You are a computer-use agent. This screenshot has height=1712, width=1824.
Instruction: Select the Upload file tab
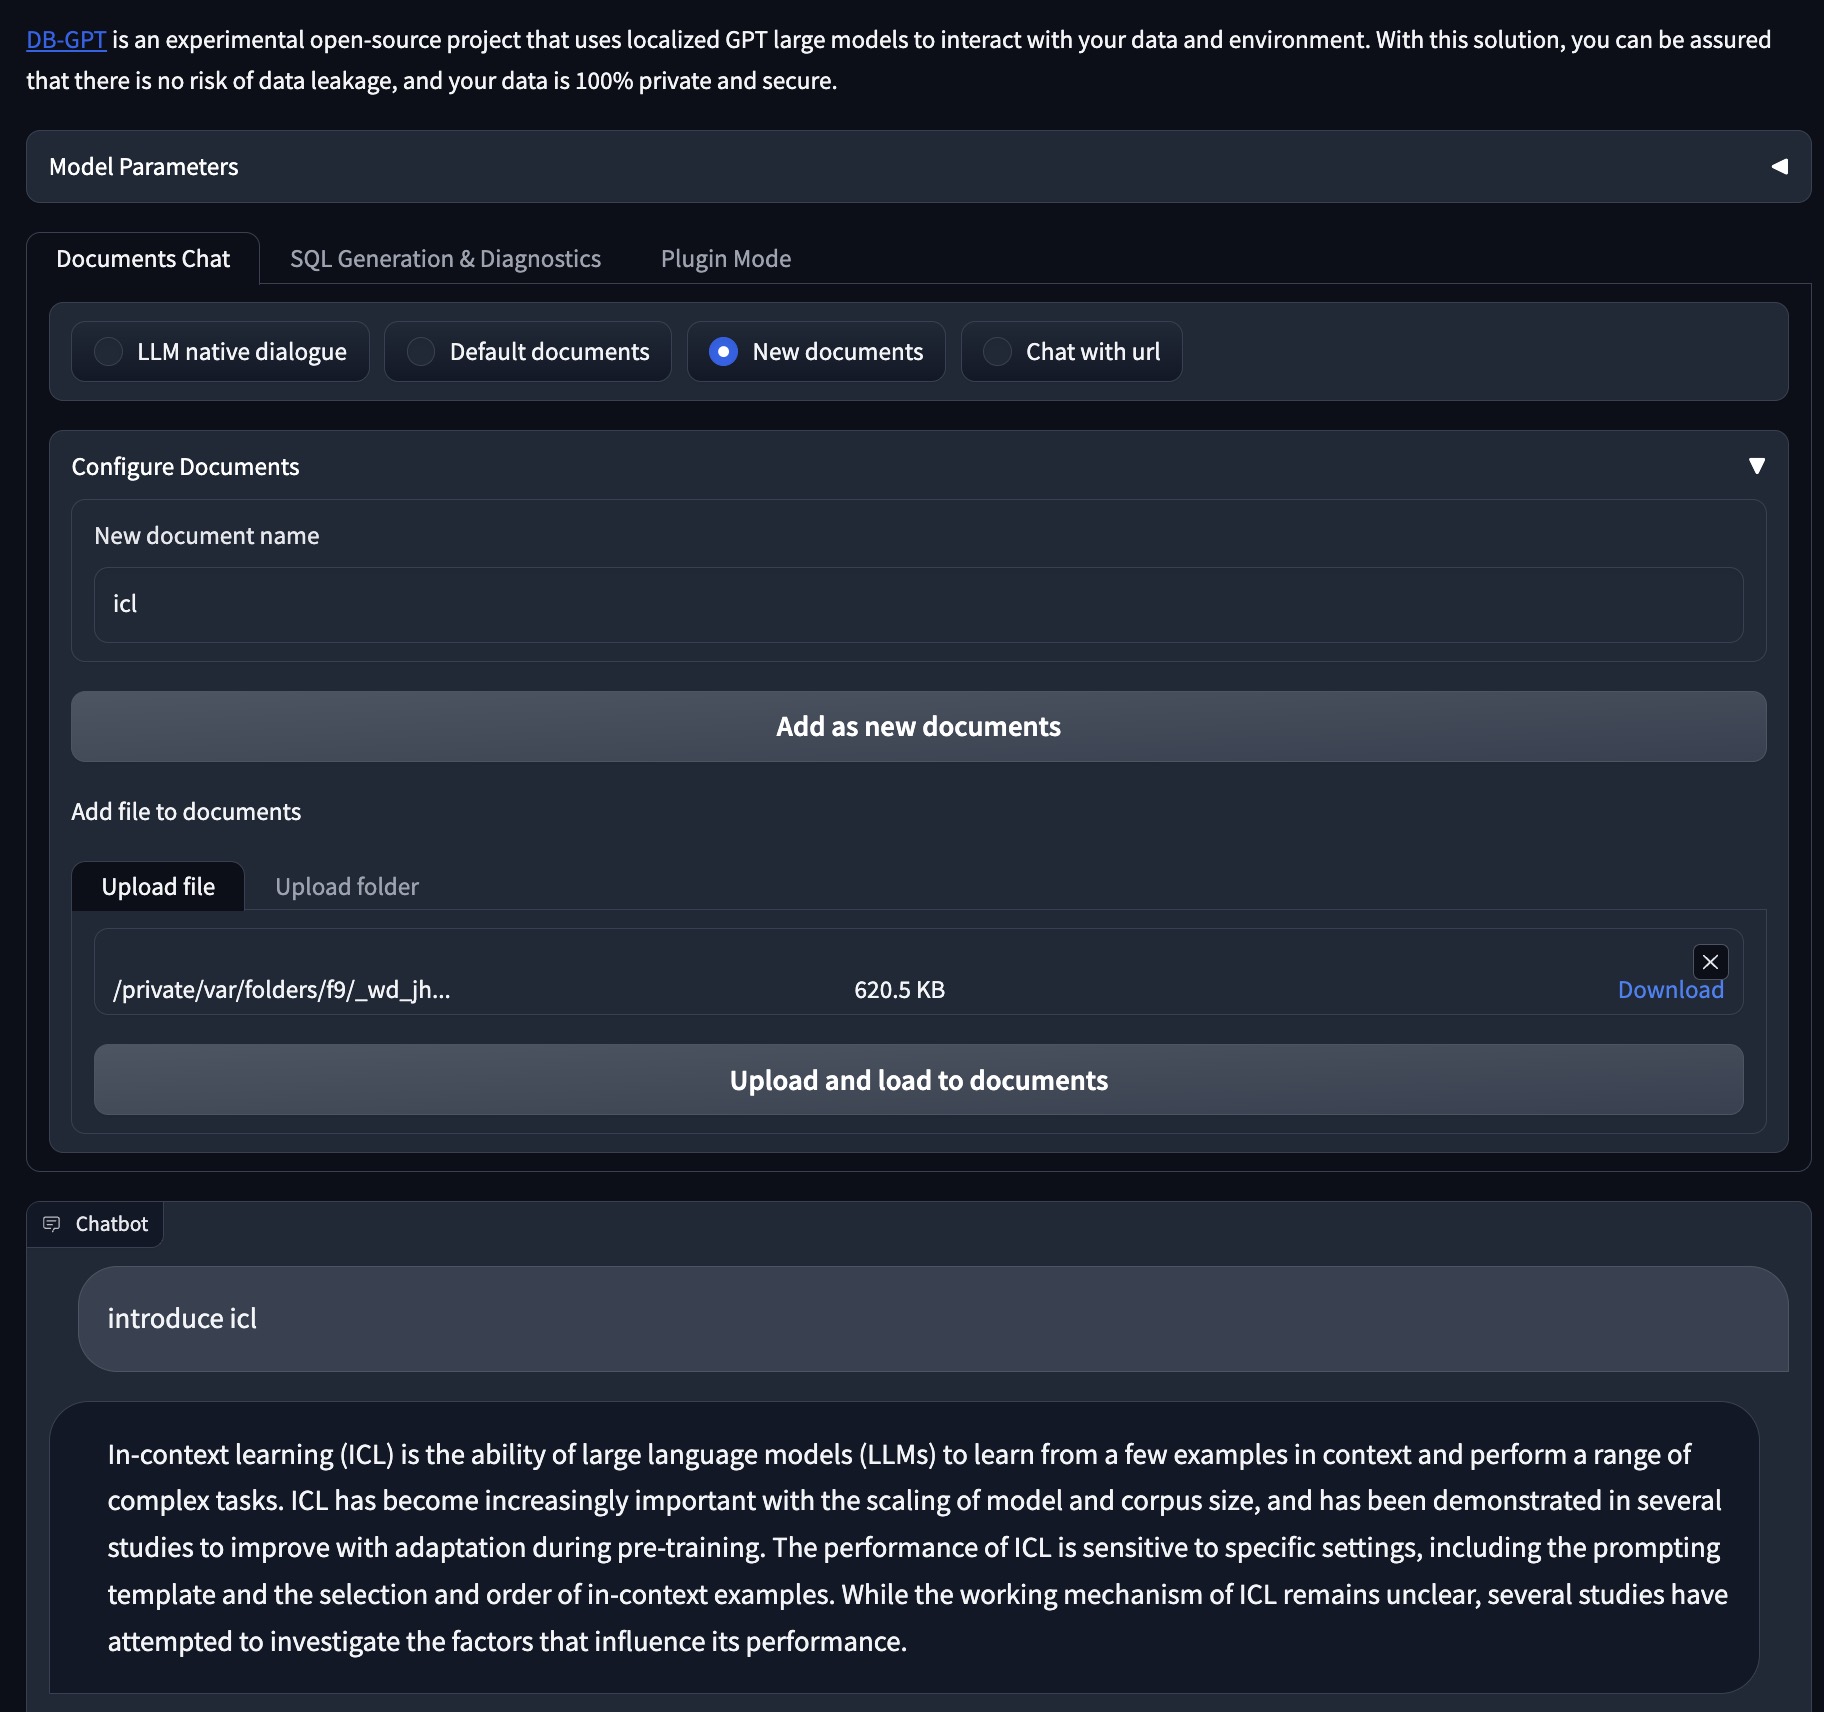pyautogui.click(x=158, y=887)
